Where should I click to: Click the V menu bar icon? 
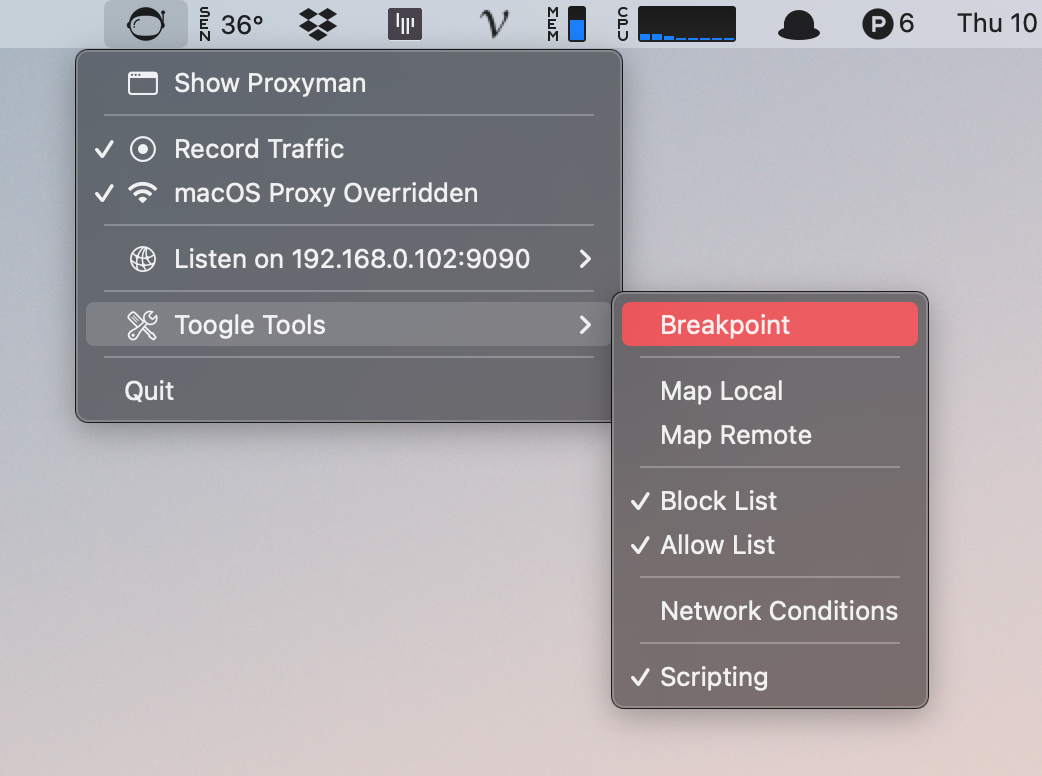(492, 22)
